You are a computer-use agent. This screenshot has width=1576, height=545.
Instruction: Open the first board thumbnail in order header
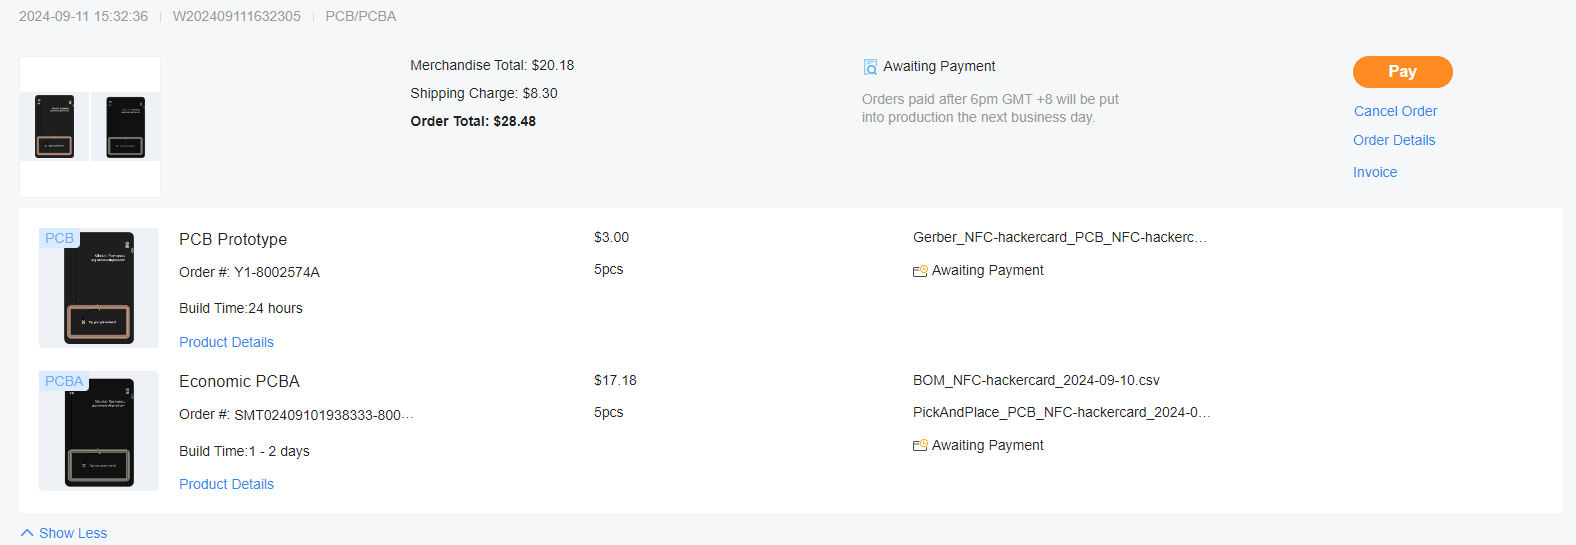pos(54,127)
